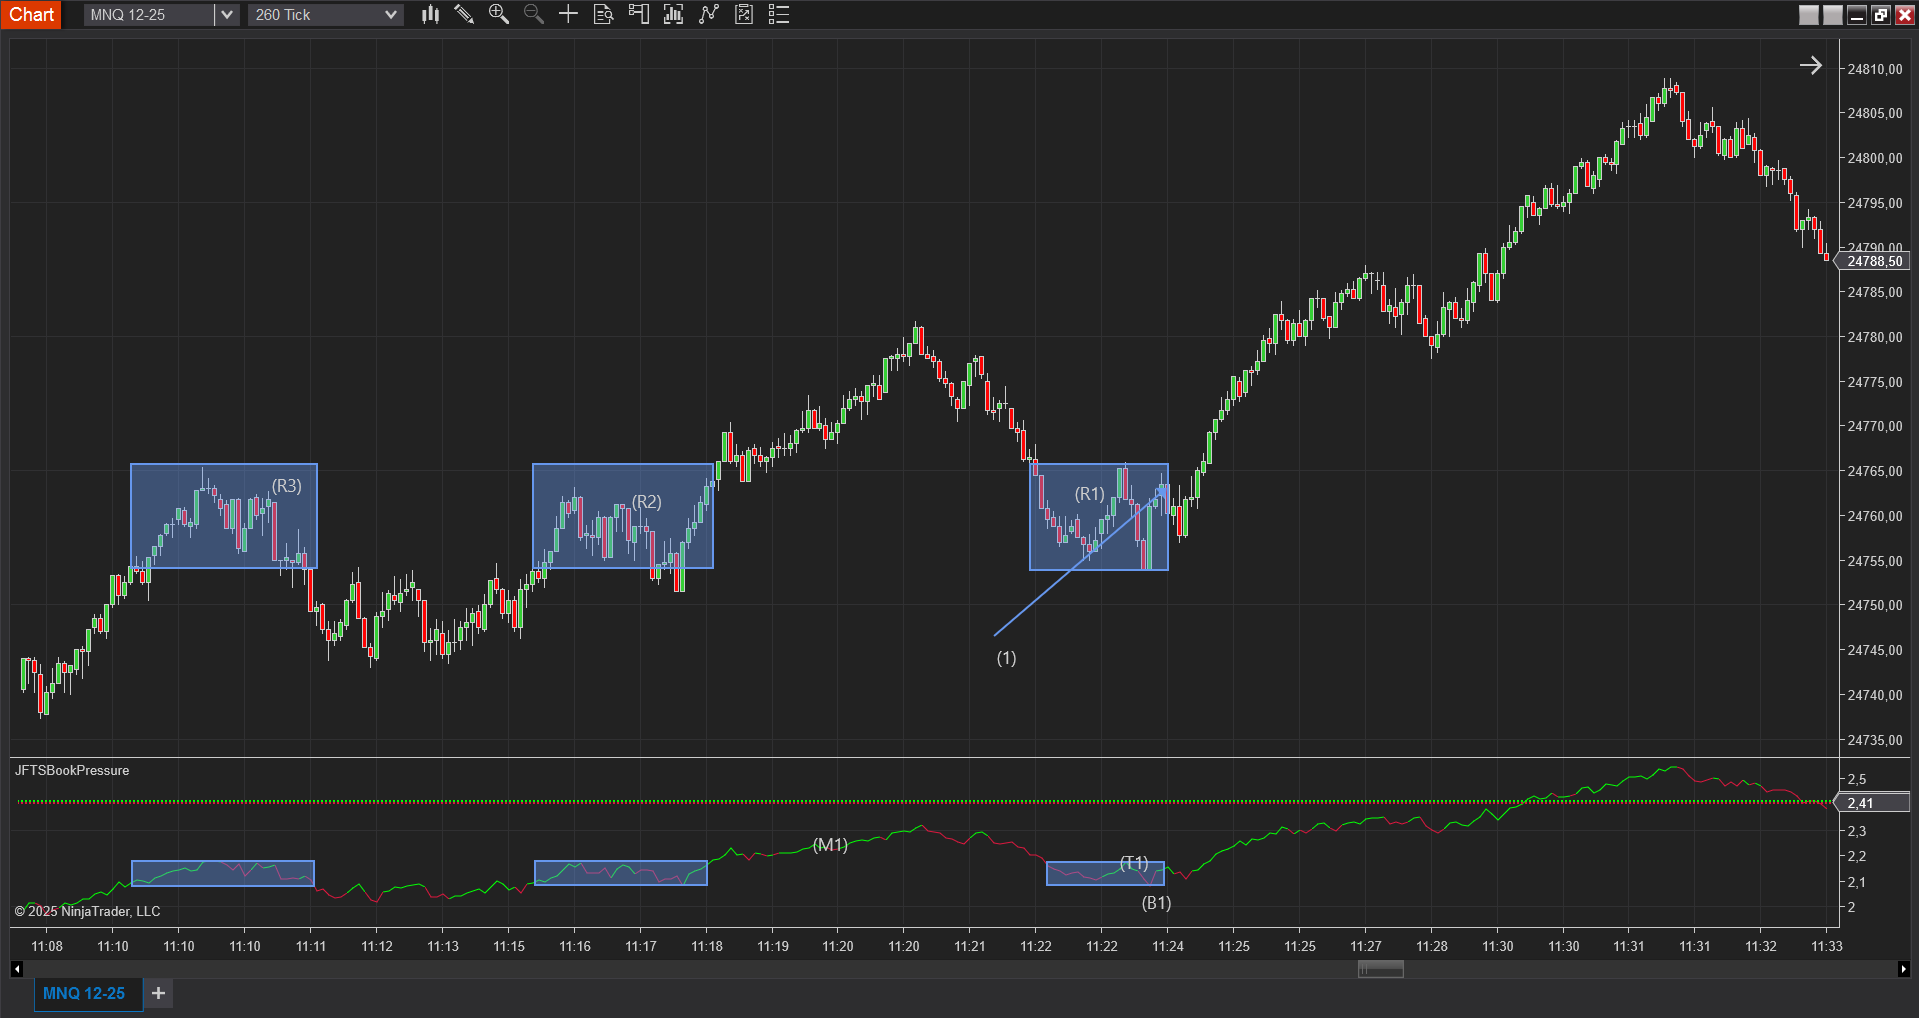Select the (R2) rectangle drawing label
This screenshot has width=1919, height=1018.
[x=647, y=502]
